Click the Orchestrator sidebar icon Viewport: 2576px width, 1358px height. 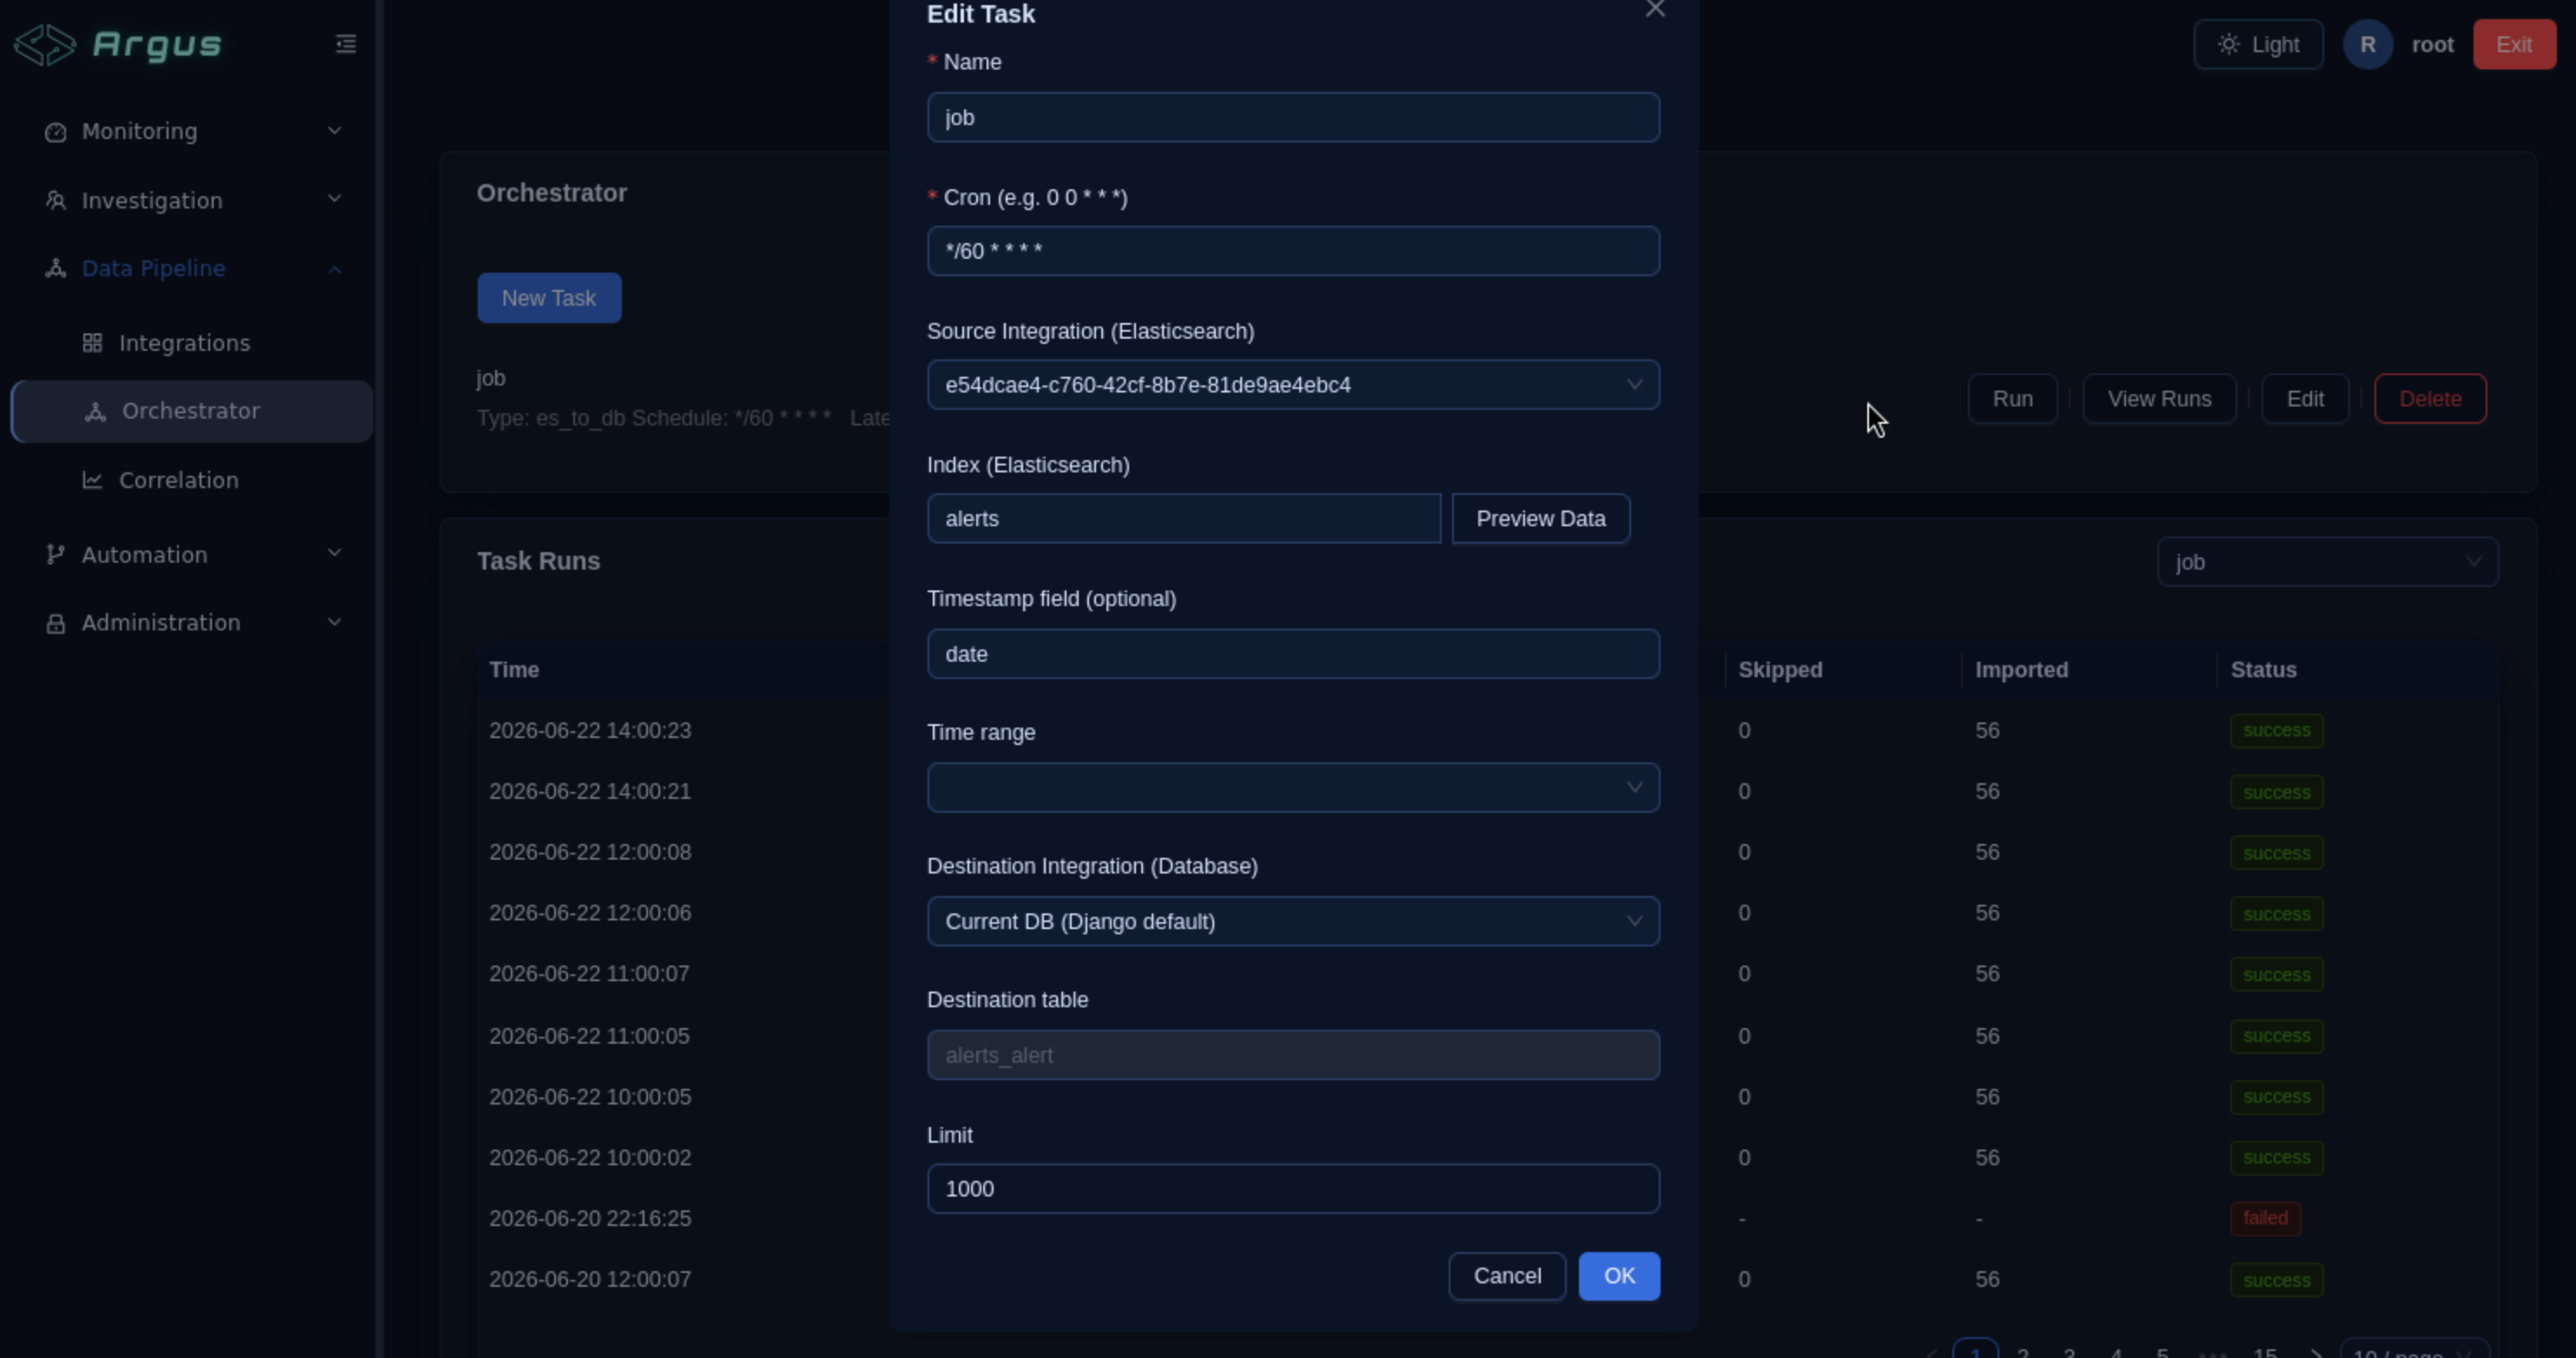95,411
